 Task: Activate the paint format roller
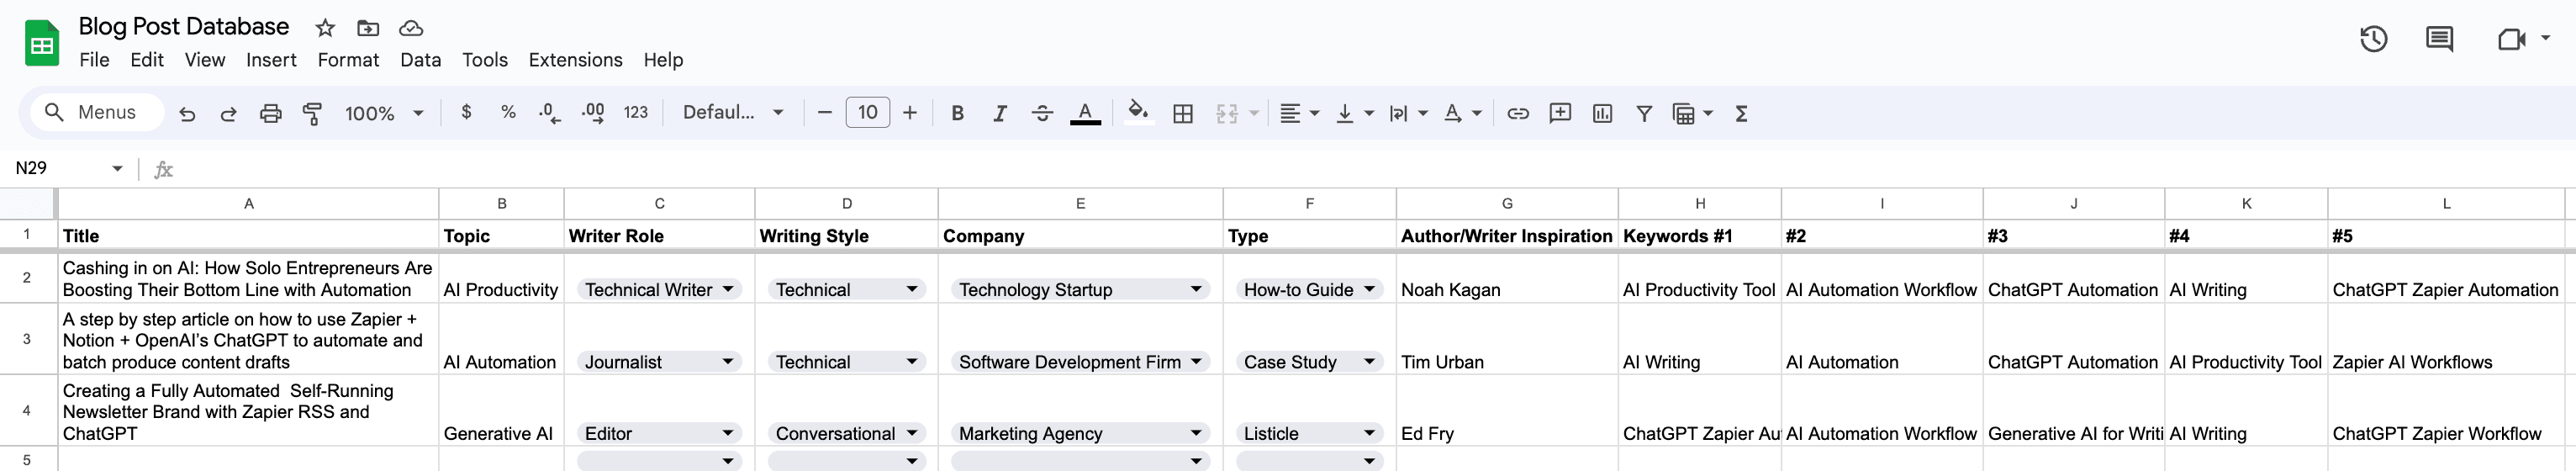tap(312, 113)
